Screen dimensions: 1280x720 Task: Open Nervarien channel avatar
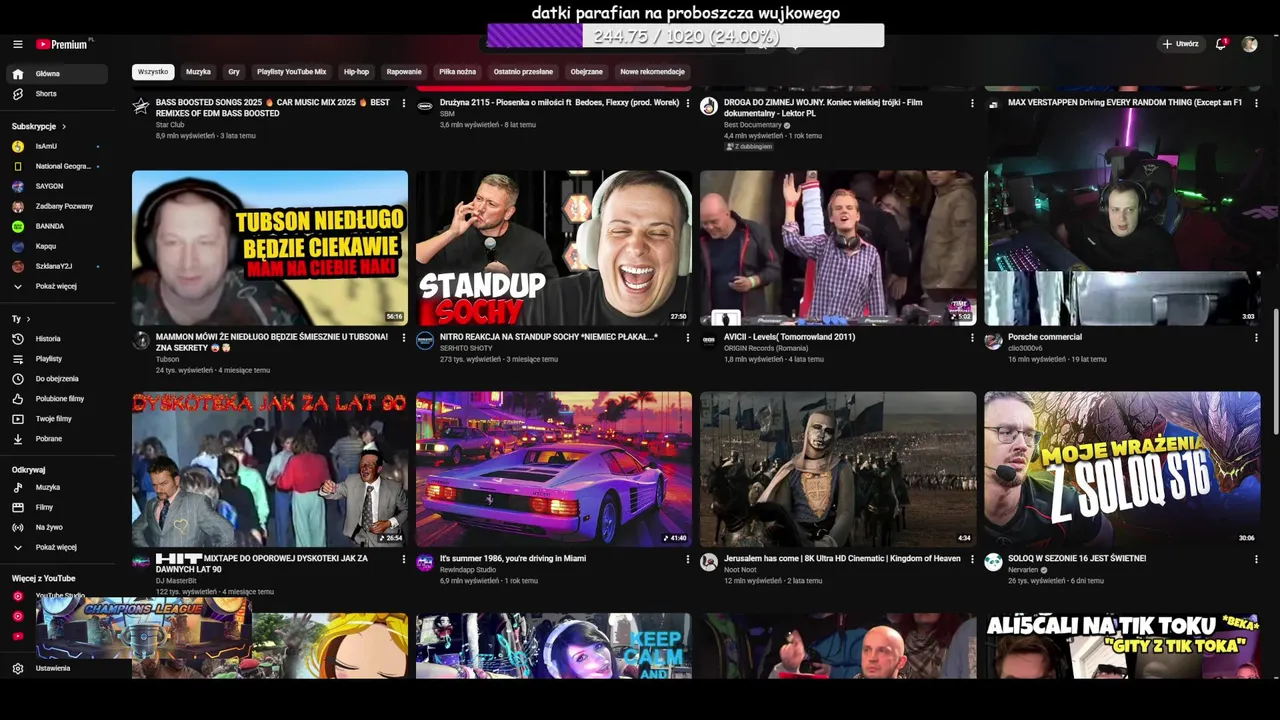coord(993,562)
